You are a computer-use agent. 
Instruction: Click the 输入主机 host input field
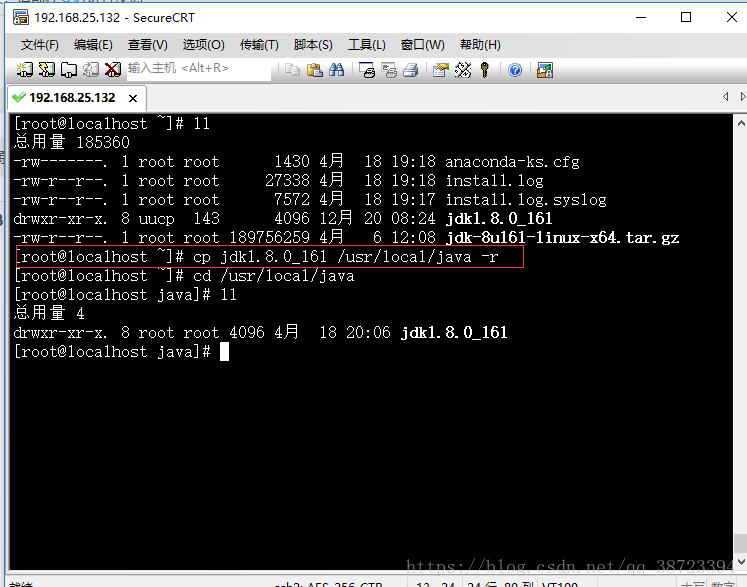click(199, 70)
